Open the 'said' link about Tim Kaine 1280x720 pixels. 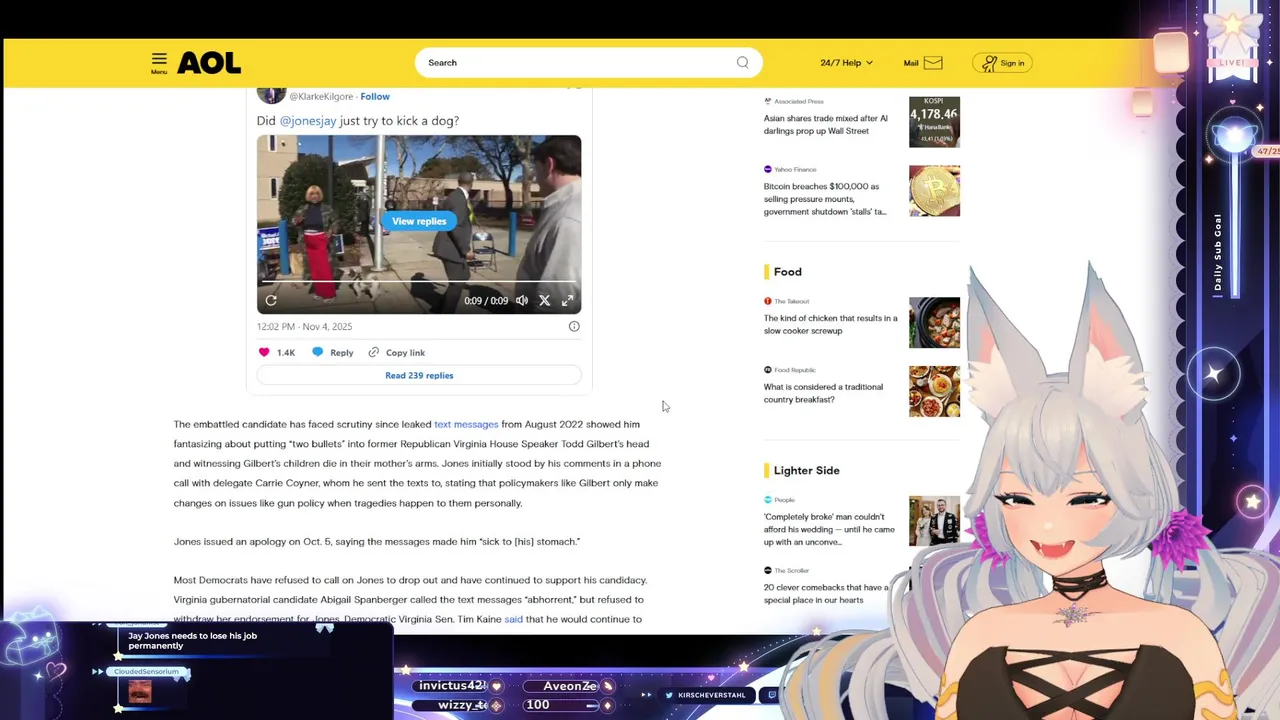513,619
